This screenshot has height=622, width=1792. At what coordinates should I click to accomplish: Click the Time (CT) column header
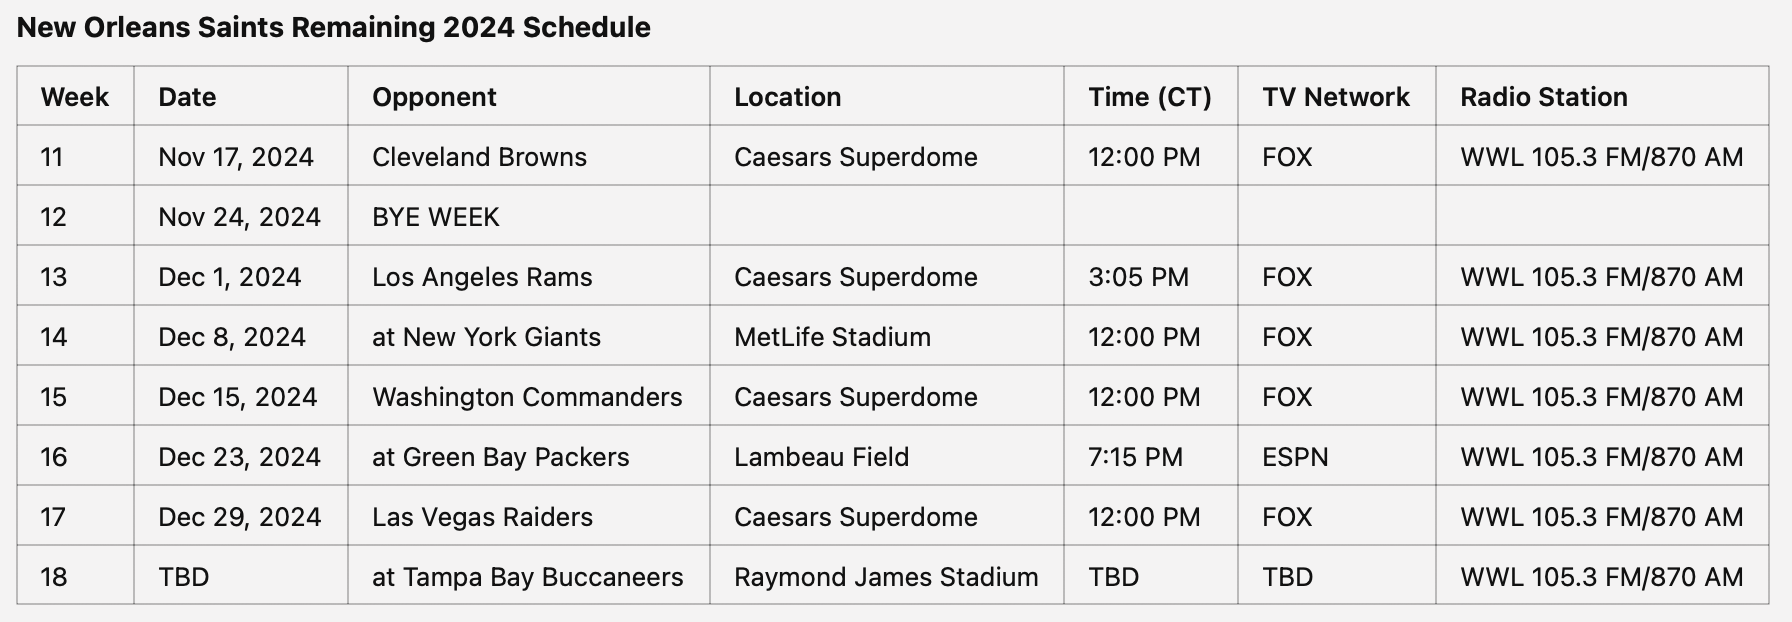tap(1151, 97)
